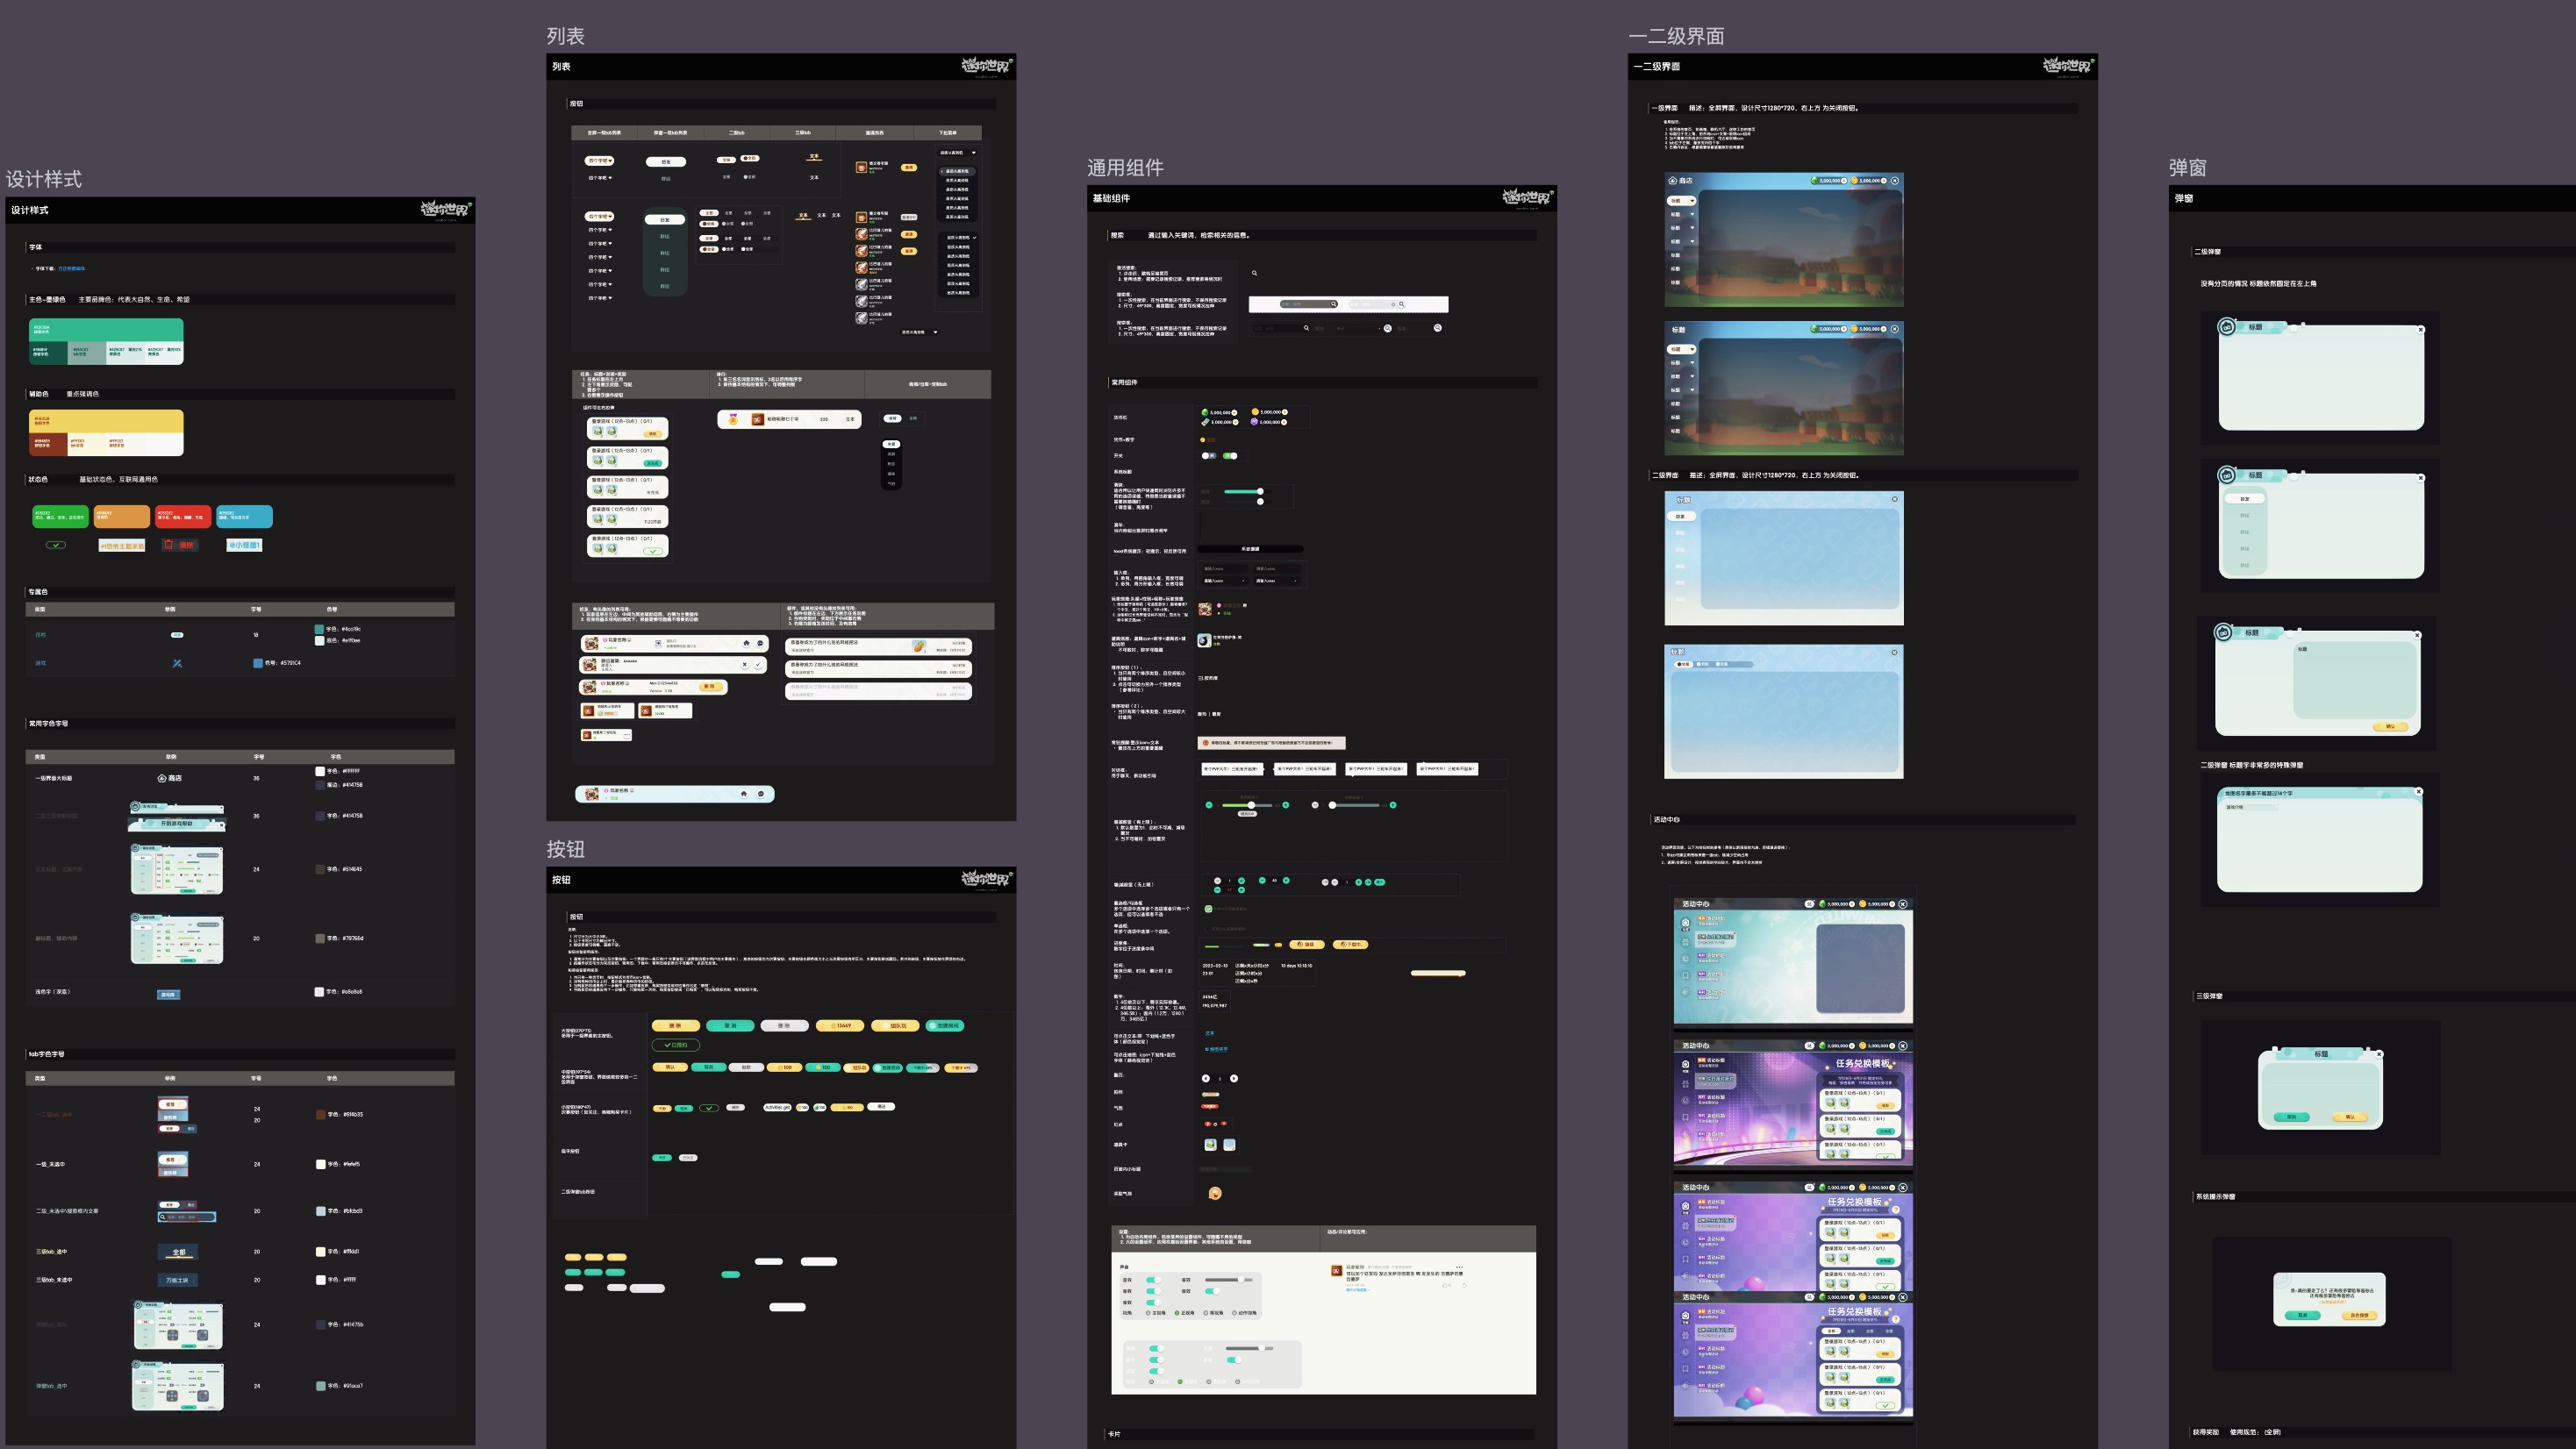Click player avatar icon in 基础组件 frame
Viewport: 2576px width, 1449px height.
[x=1204, y=609]
